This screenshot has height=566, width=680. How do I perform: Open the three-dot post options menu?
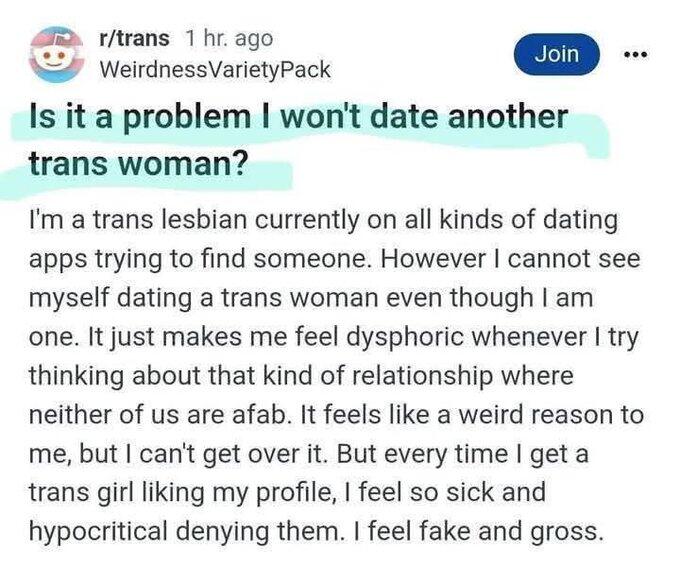[x=635, y=55]
